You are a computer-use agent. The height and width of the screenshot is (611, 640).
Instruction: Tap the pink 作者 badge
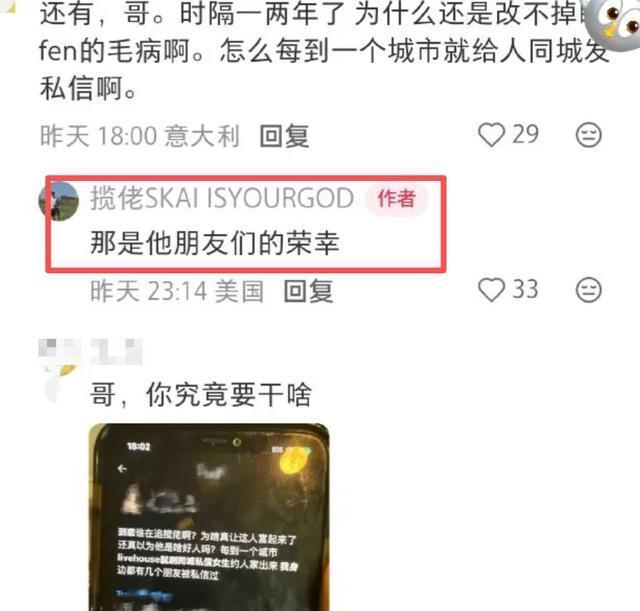(396, 199)
